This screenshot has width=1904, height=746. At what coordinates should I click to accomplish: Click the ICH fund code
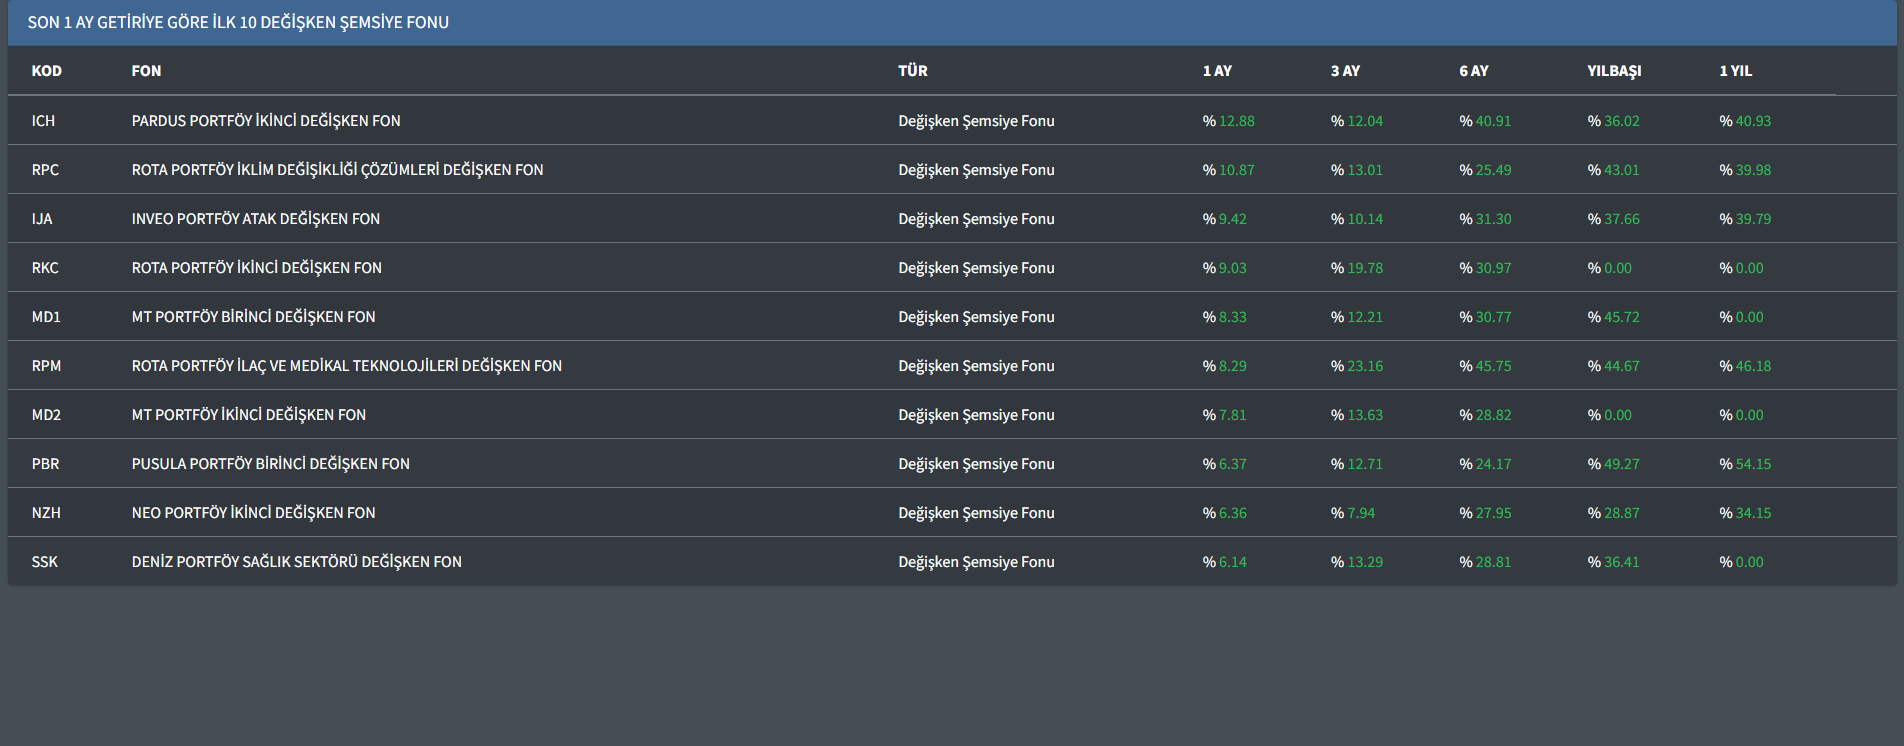(43, 121)
